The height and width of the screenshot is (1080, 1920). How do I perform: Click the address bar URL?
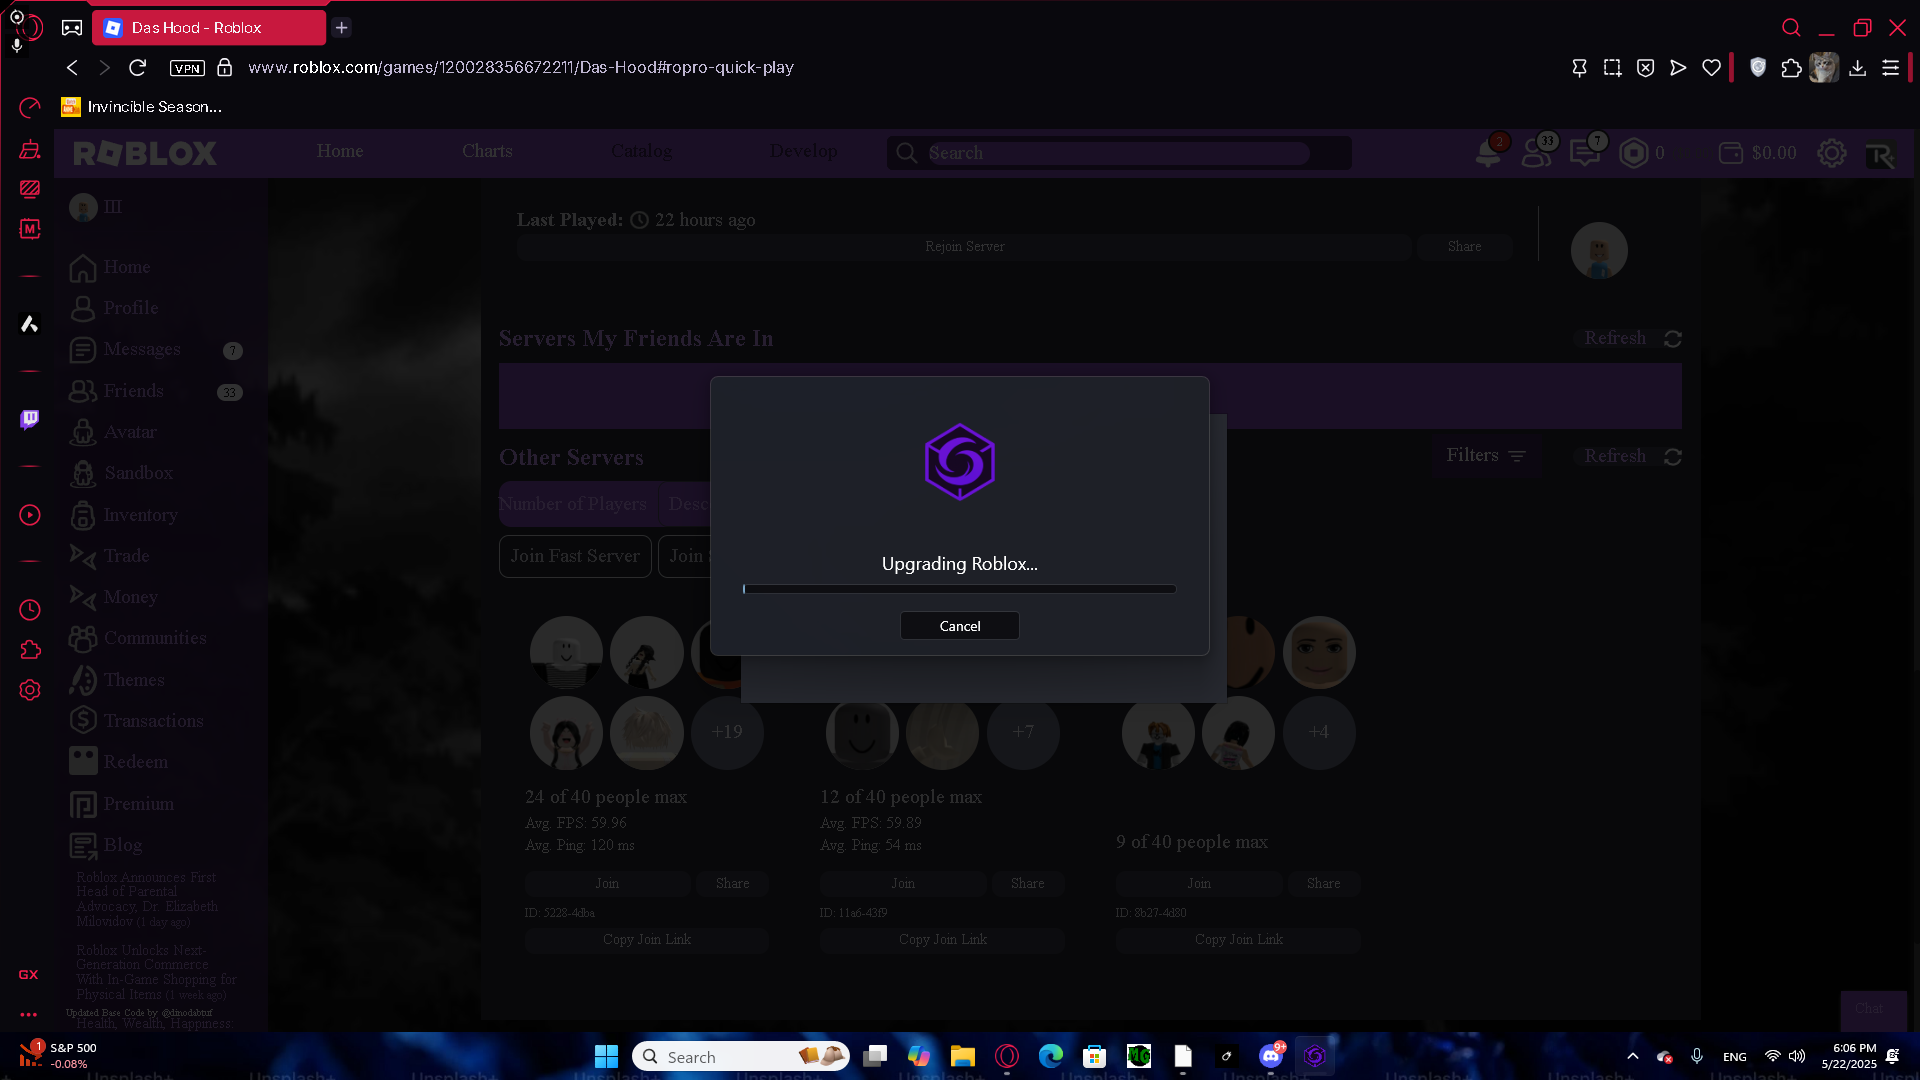click(x=521, y=67)
